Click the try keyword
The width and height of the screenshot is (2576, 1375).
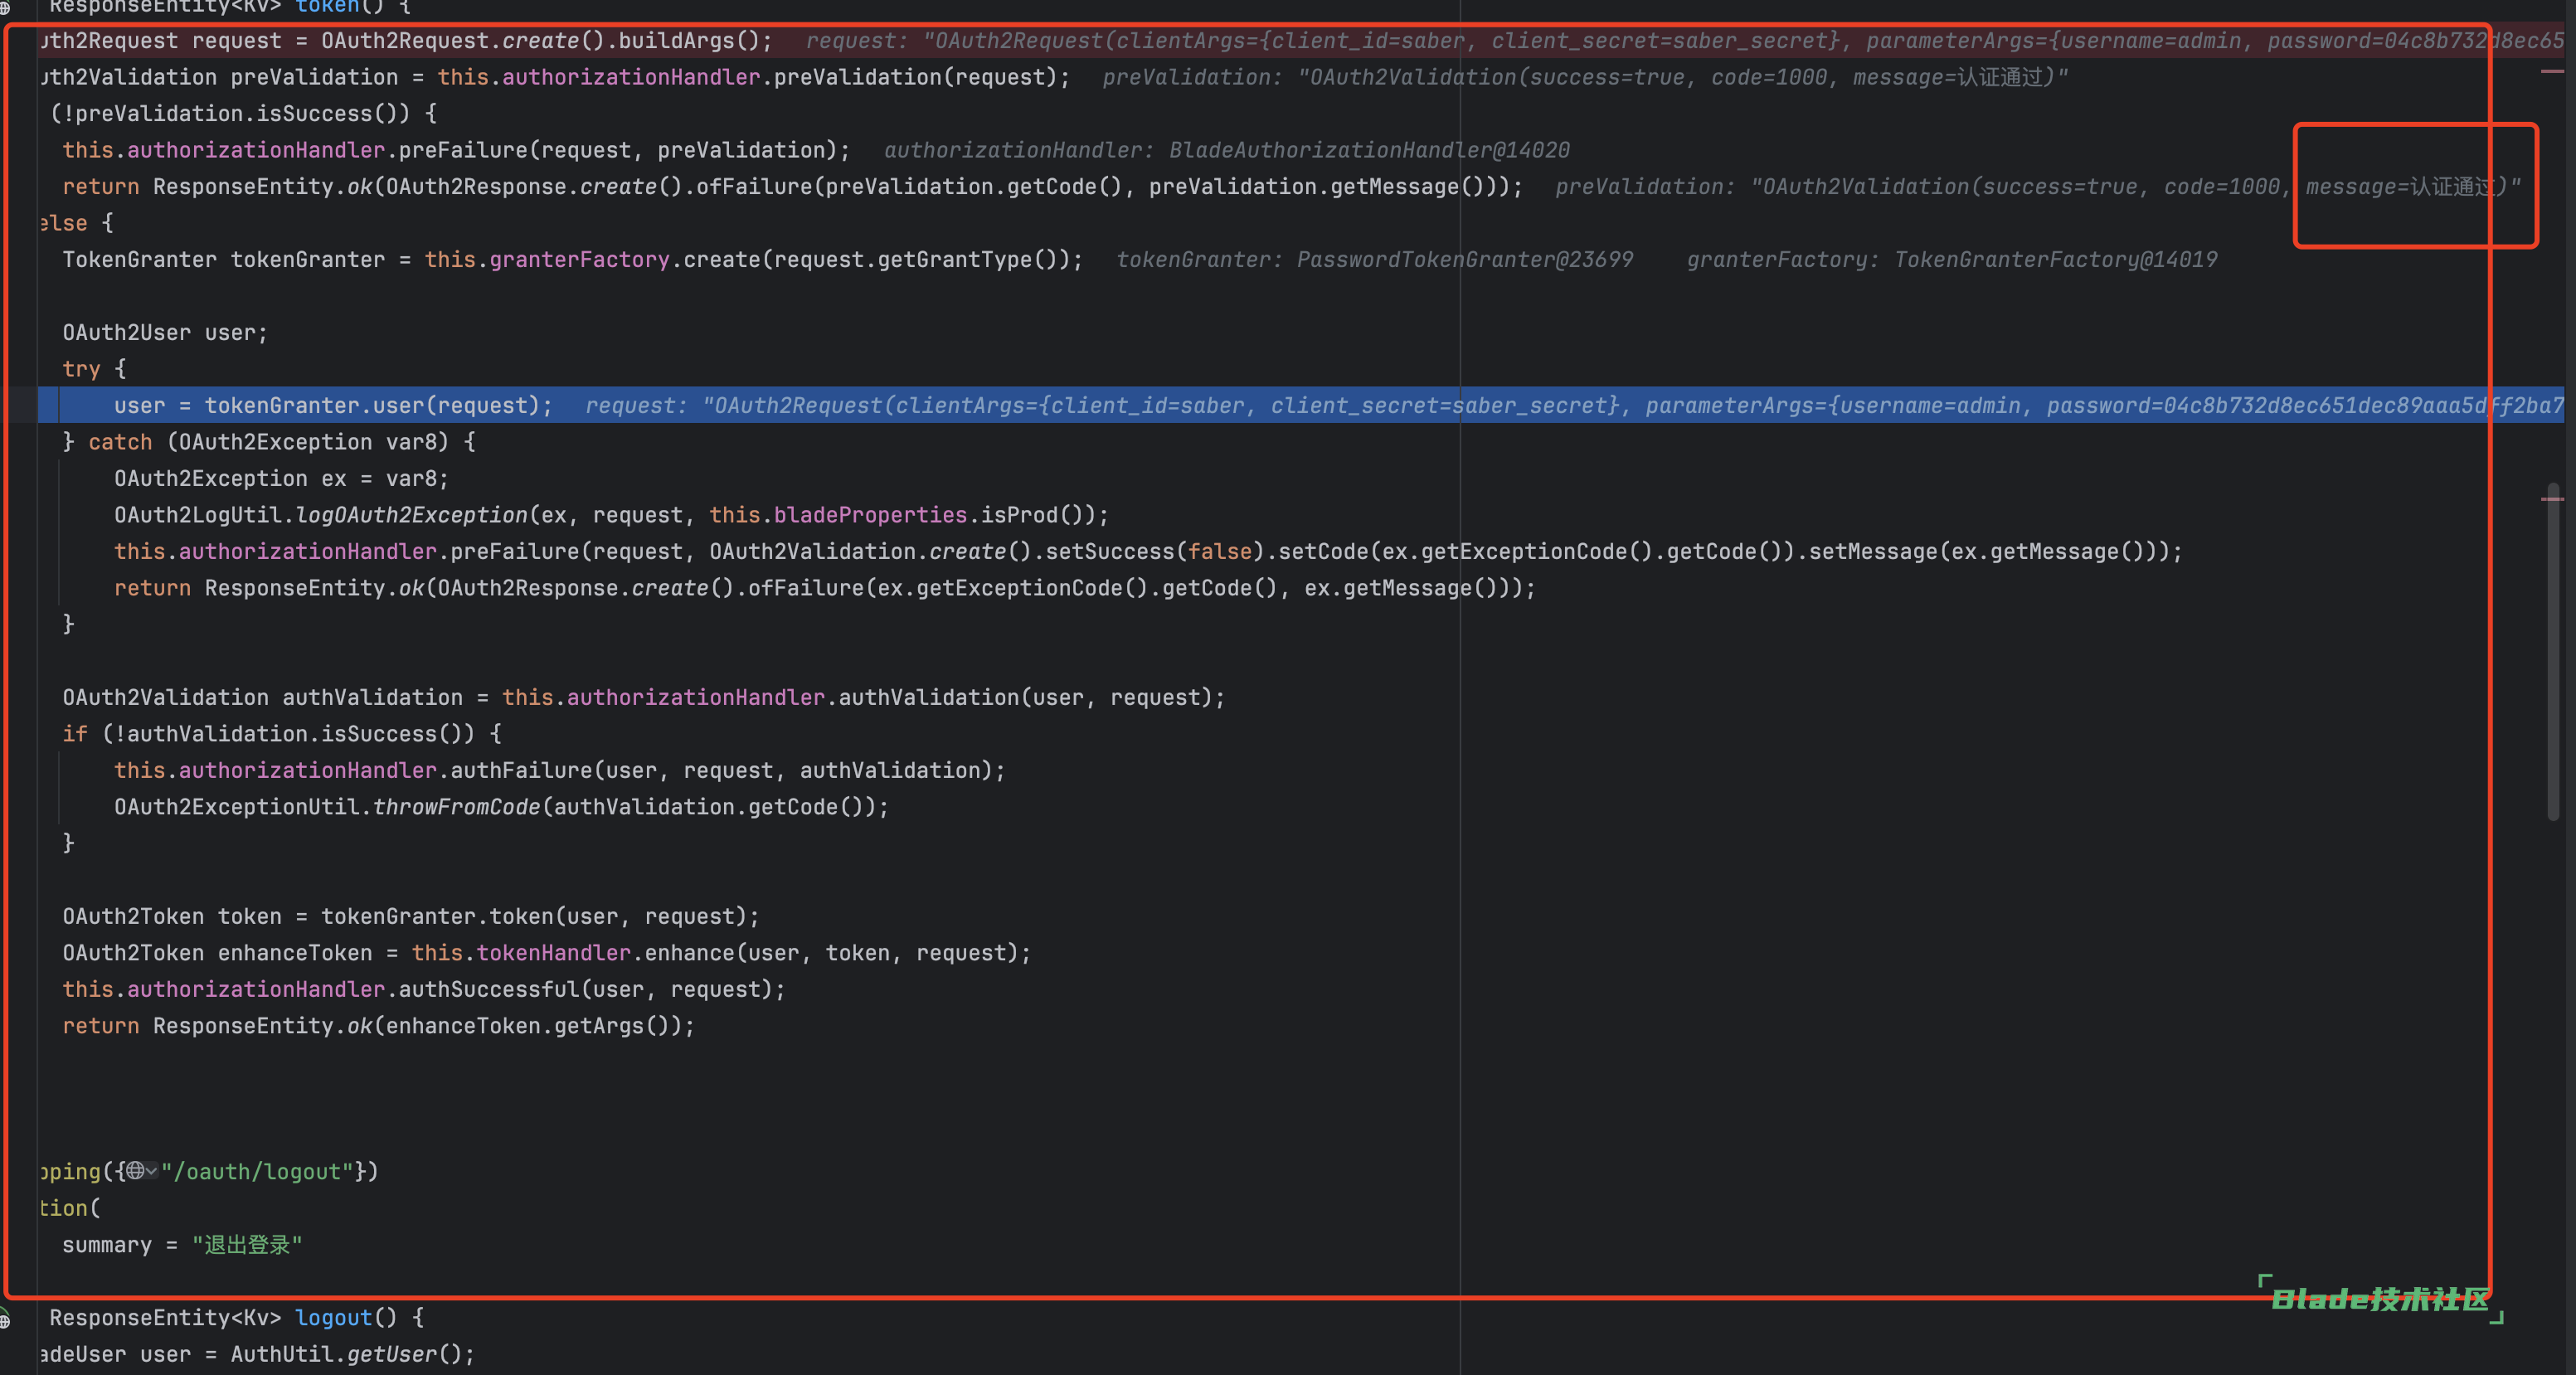[x=81, y=369]
